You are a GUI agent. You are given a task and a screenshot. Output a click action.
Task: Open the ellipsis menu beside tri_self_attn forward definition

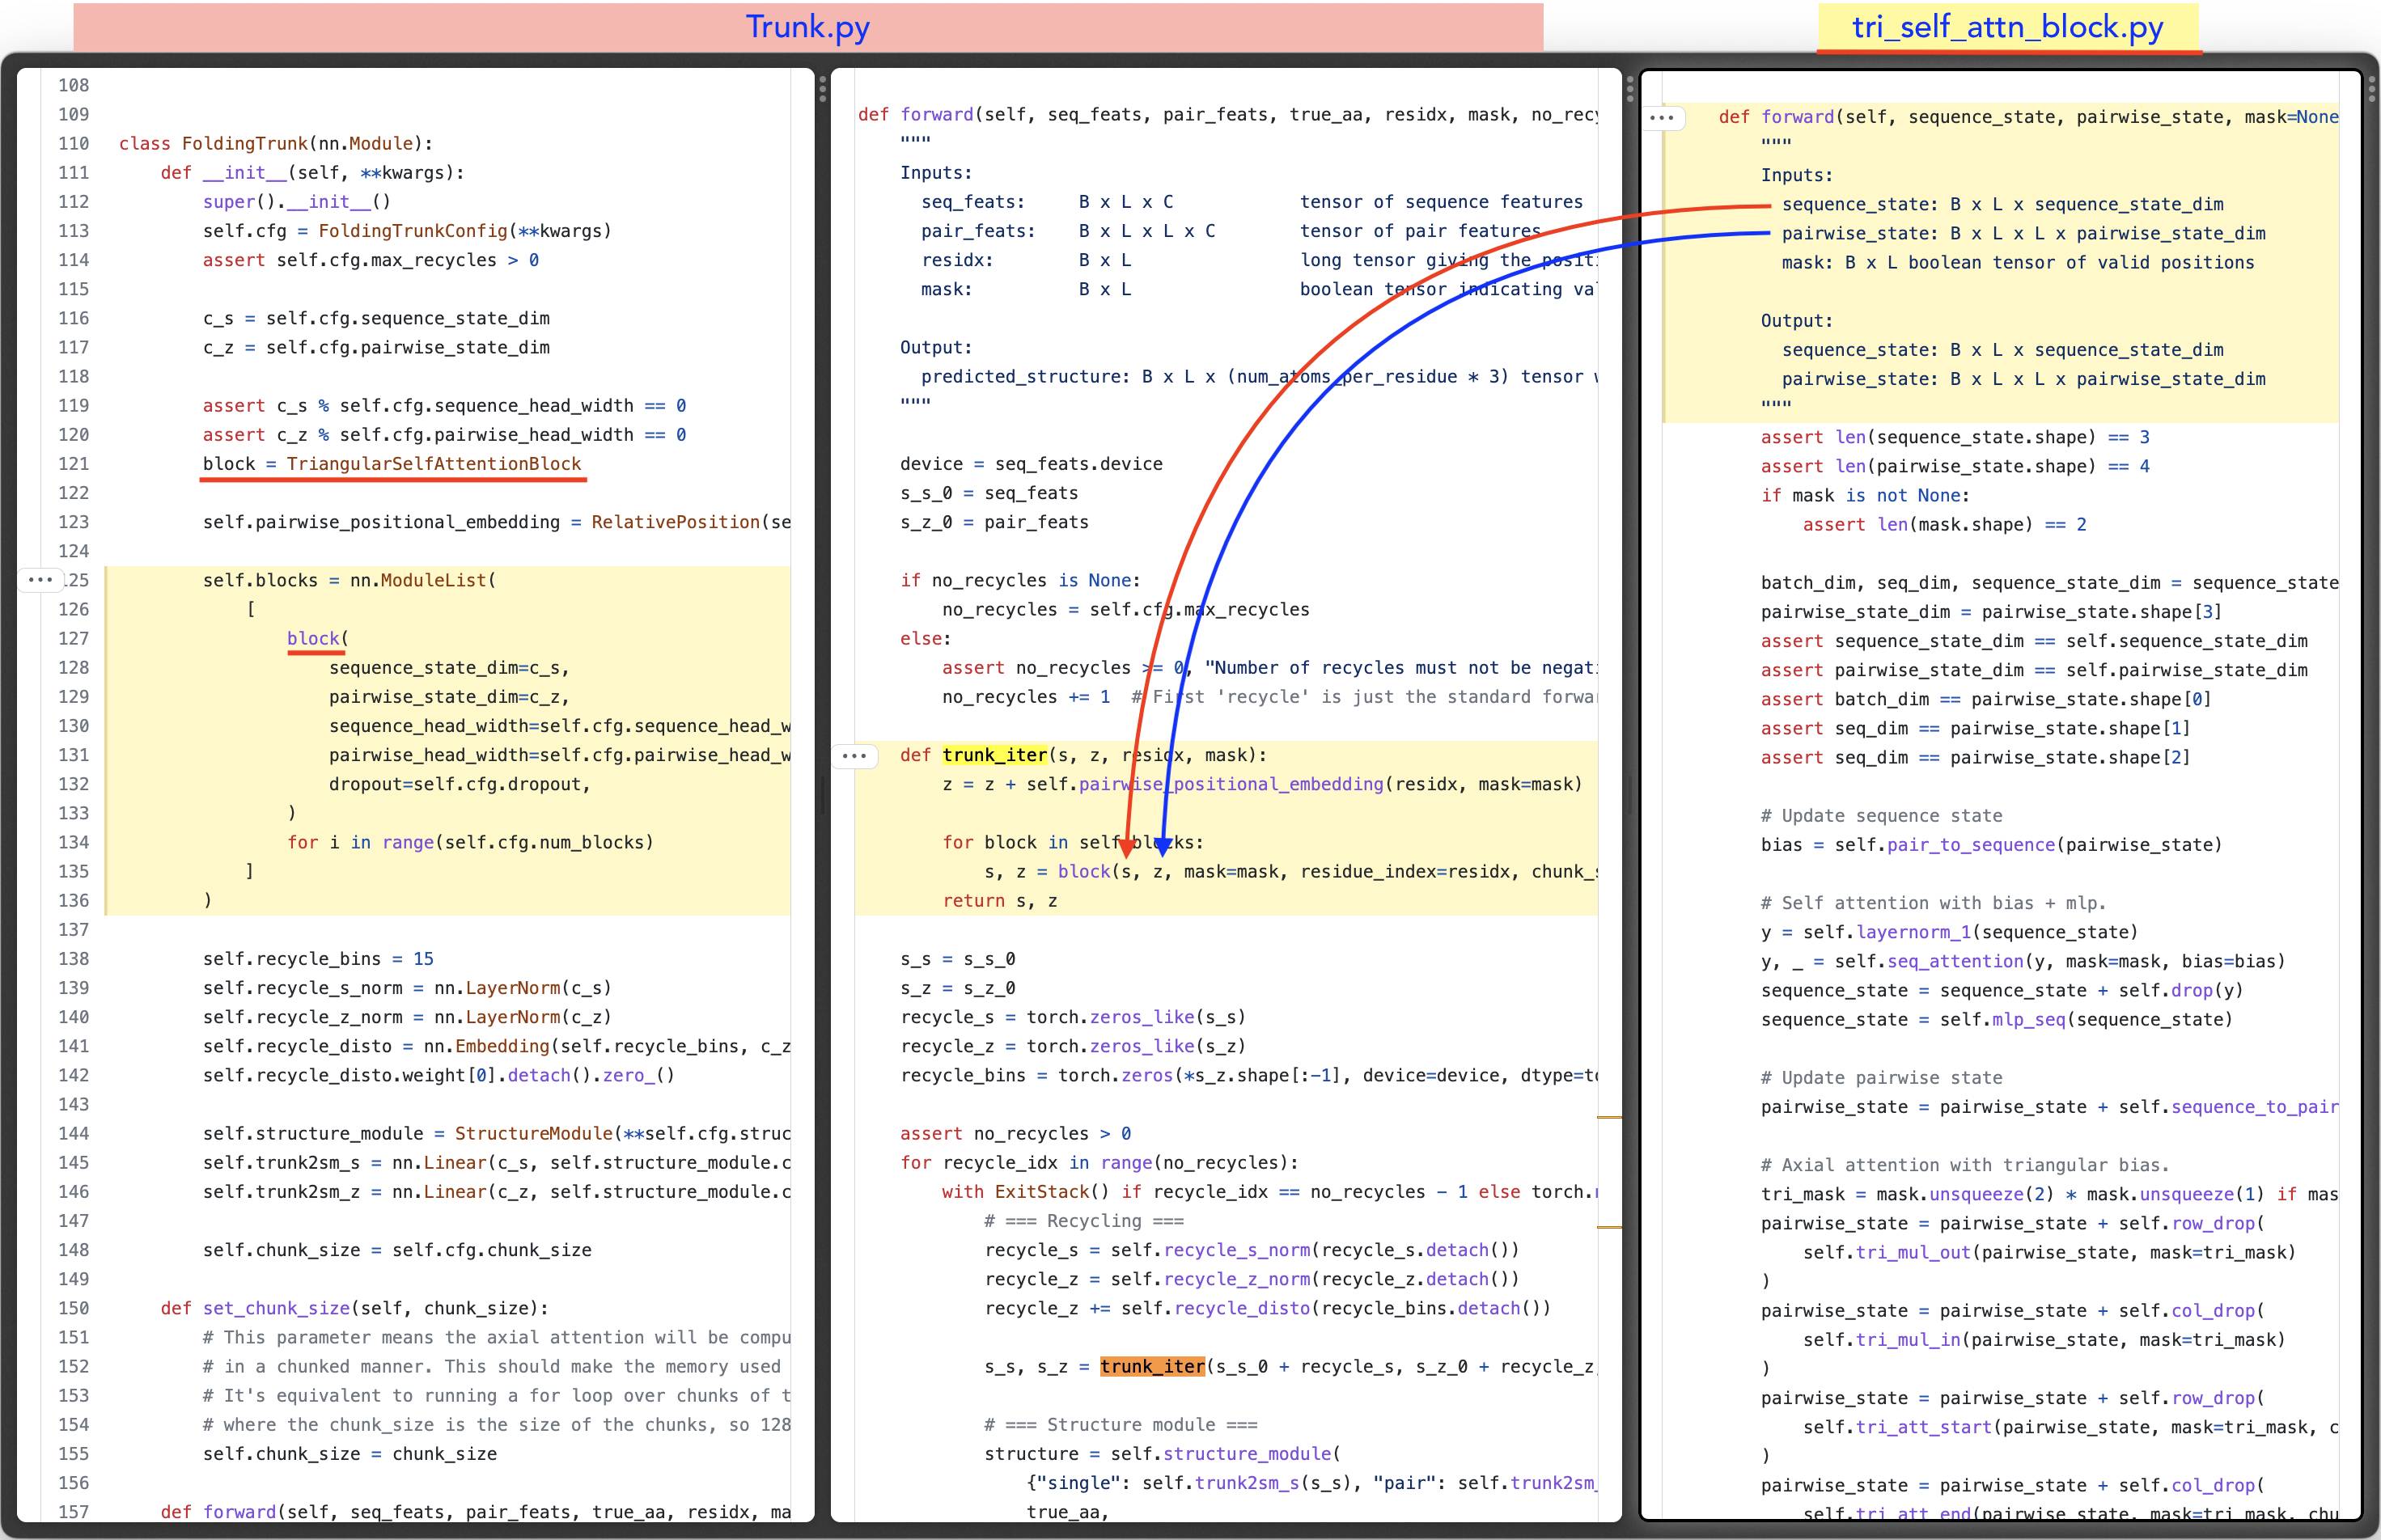pyautogui.click(x=1662, y=118)
